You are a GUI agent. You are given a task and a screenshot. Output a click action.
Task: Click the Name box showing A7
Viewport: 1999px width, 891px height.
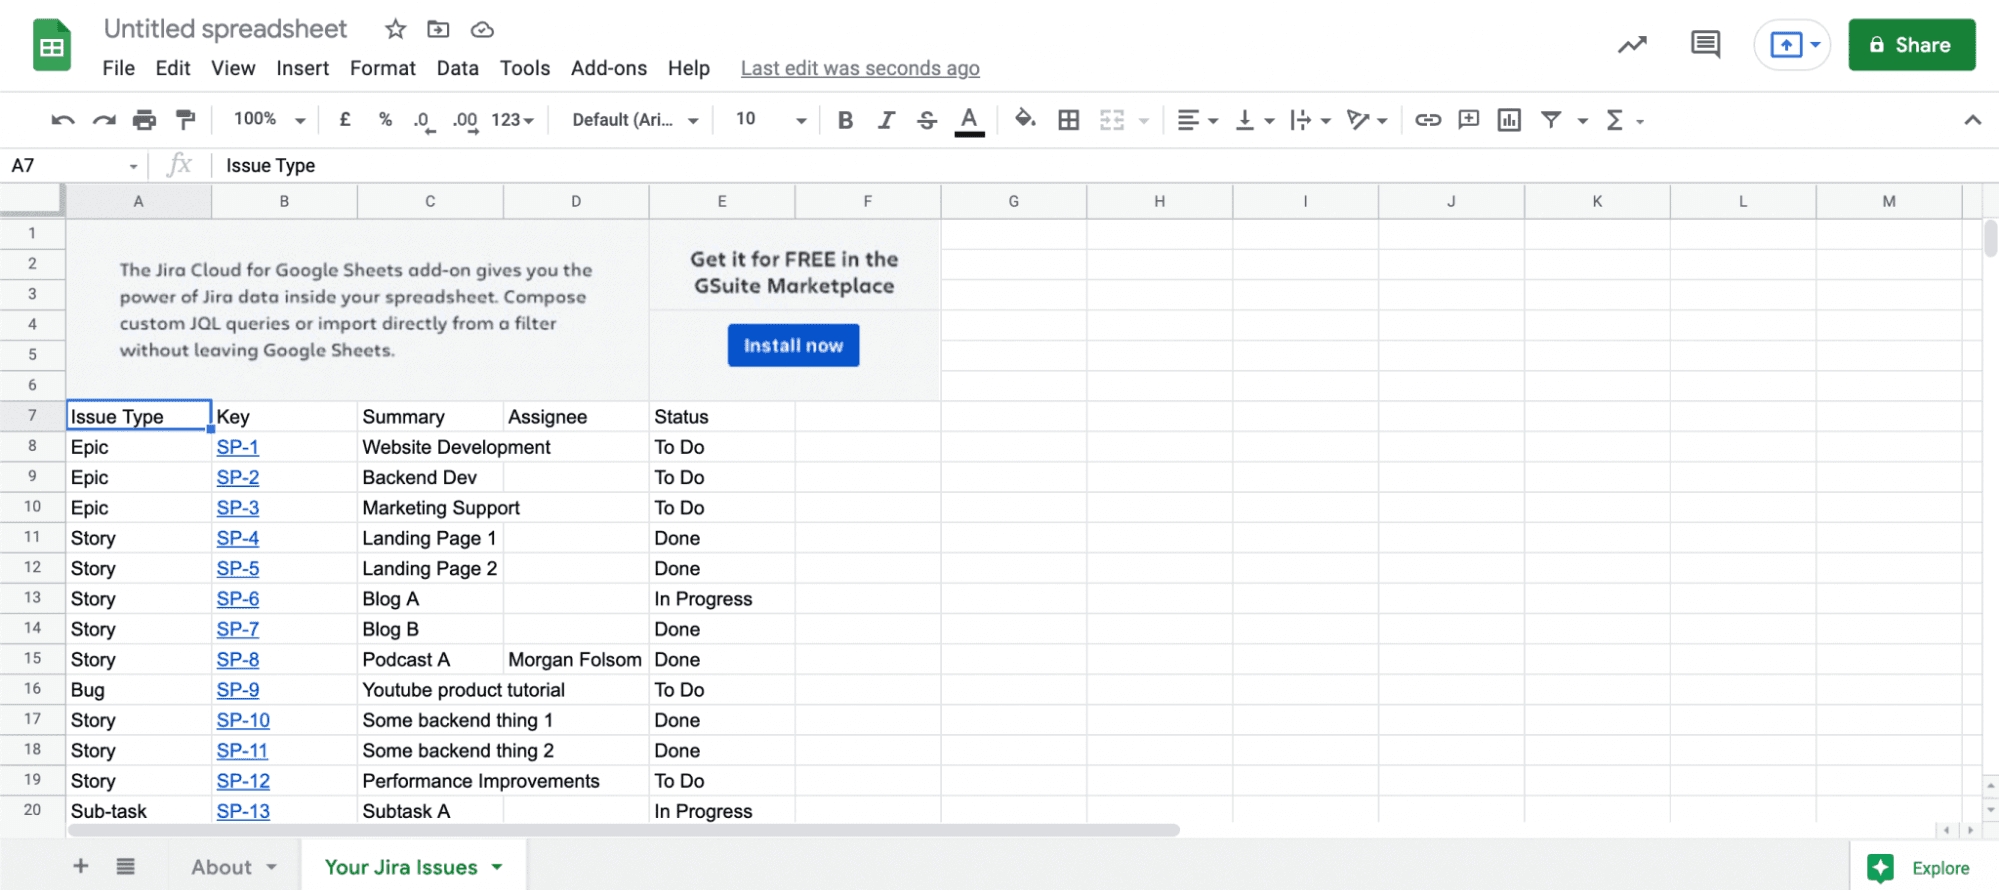click(75, 166)
